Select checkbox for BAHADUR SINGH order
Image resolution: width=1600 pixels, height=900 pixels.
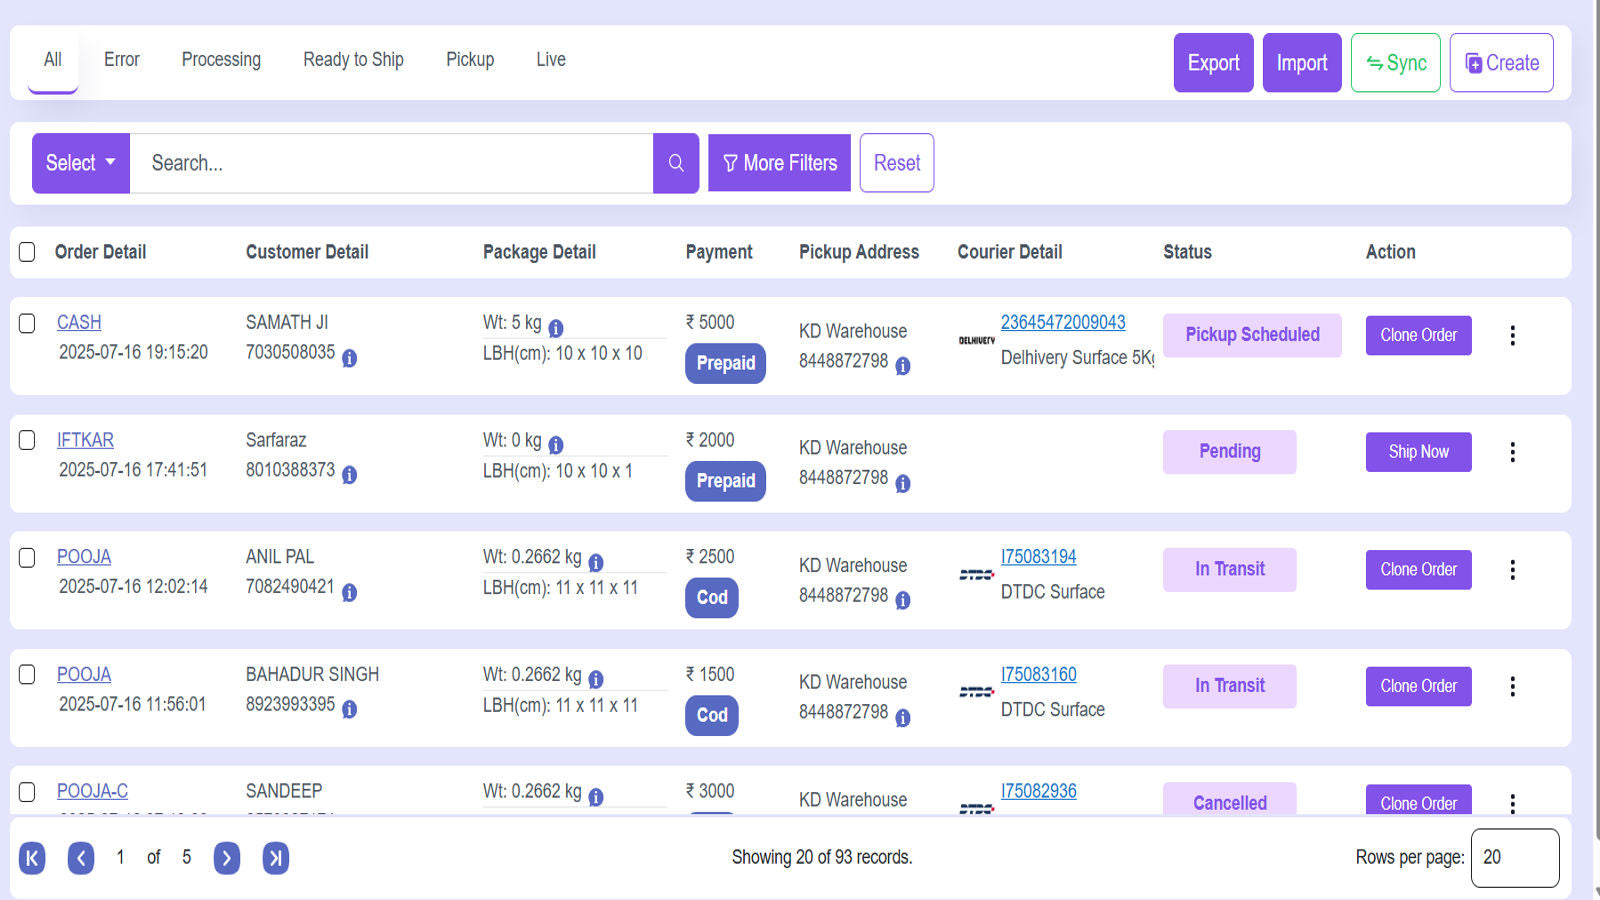27,674
